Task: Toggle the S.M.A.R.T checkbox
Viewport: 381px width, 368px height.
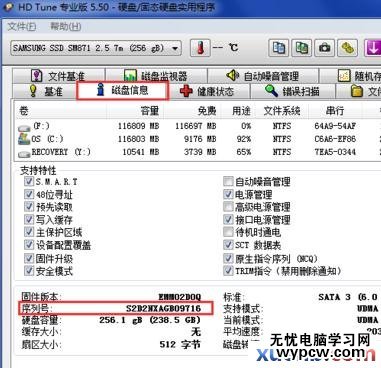Action: 29,181
